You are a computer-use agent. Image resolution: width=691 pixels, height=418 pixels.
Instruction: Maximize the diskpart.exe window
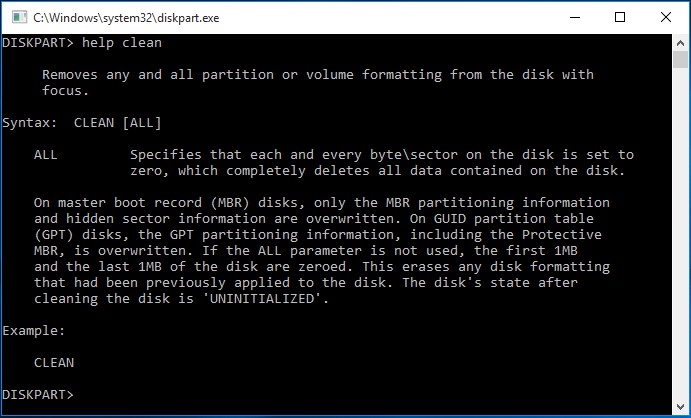click(x=620, y=18)
